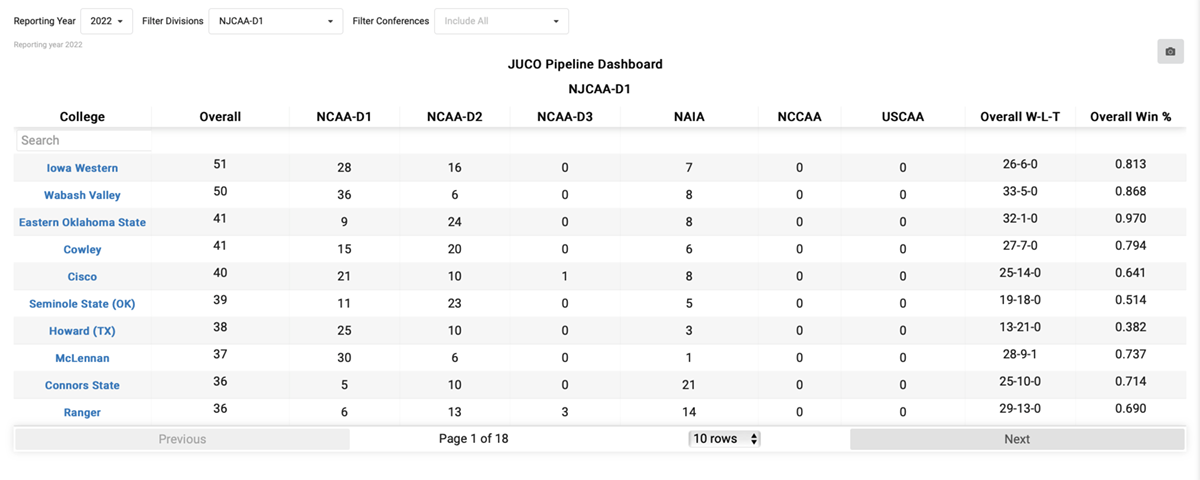
Task: Sort by the Overall column header
Action: point(220,117)
